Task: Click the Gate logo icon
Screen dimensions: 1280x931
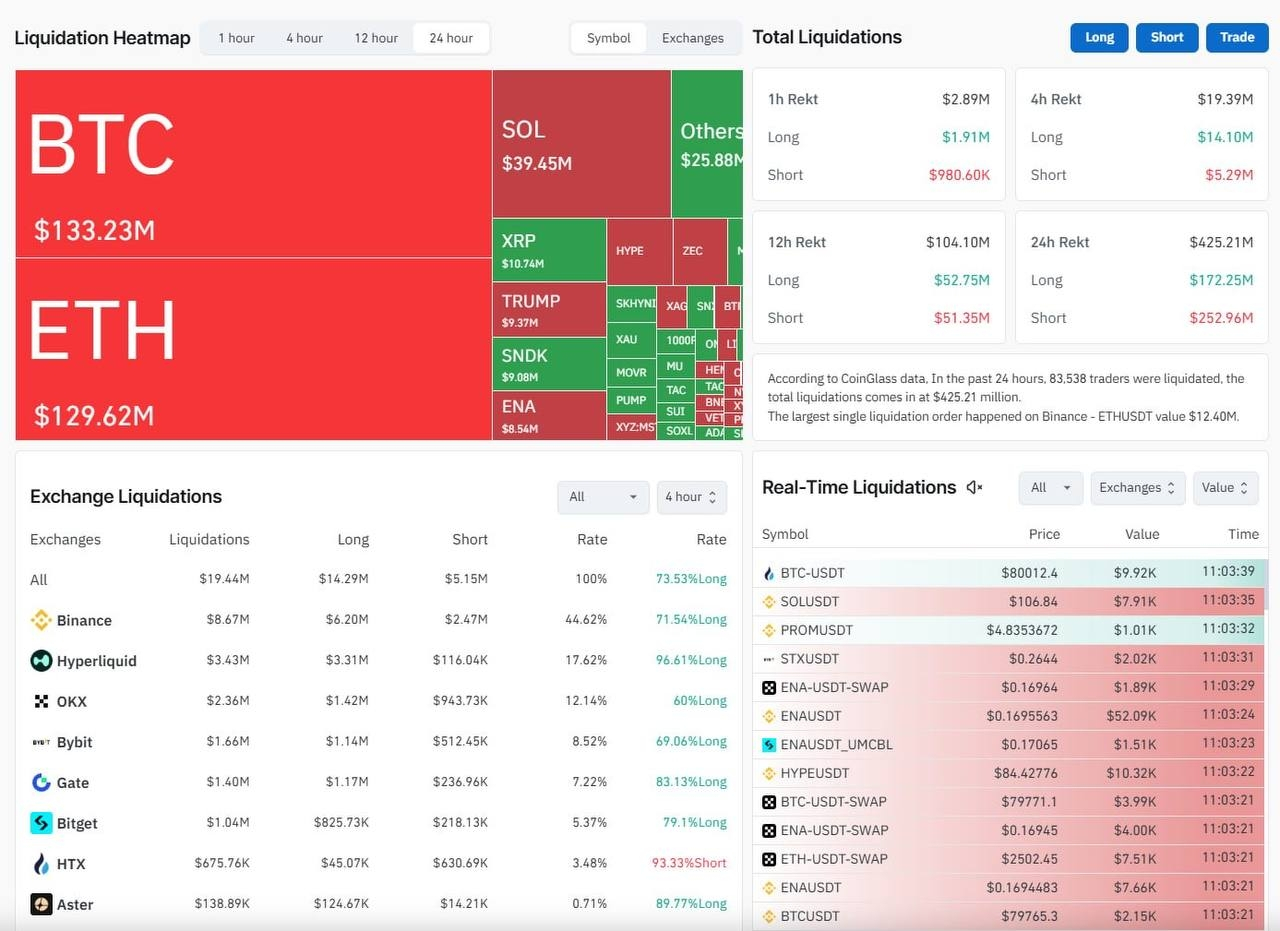Action: [x=41, y=782]
